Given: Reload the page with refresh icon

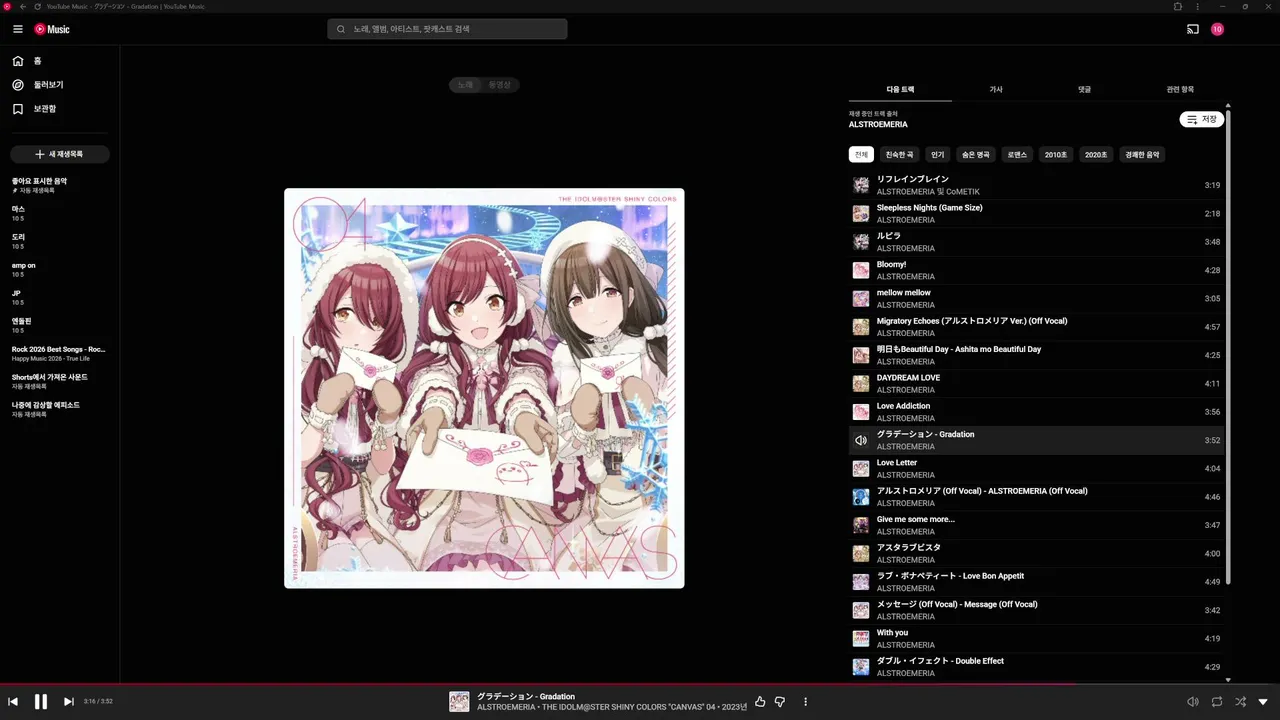Looking at the screenshot, I should tap(37, 6).
